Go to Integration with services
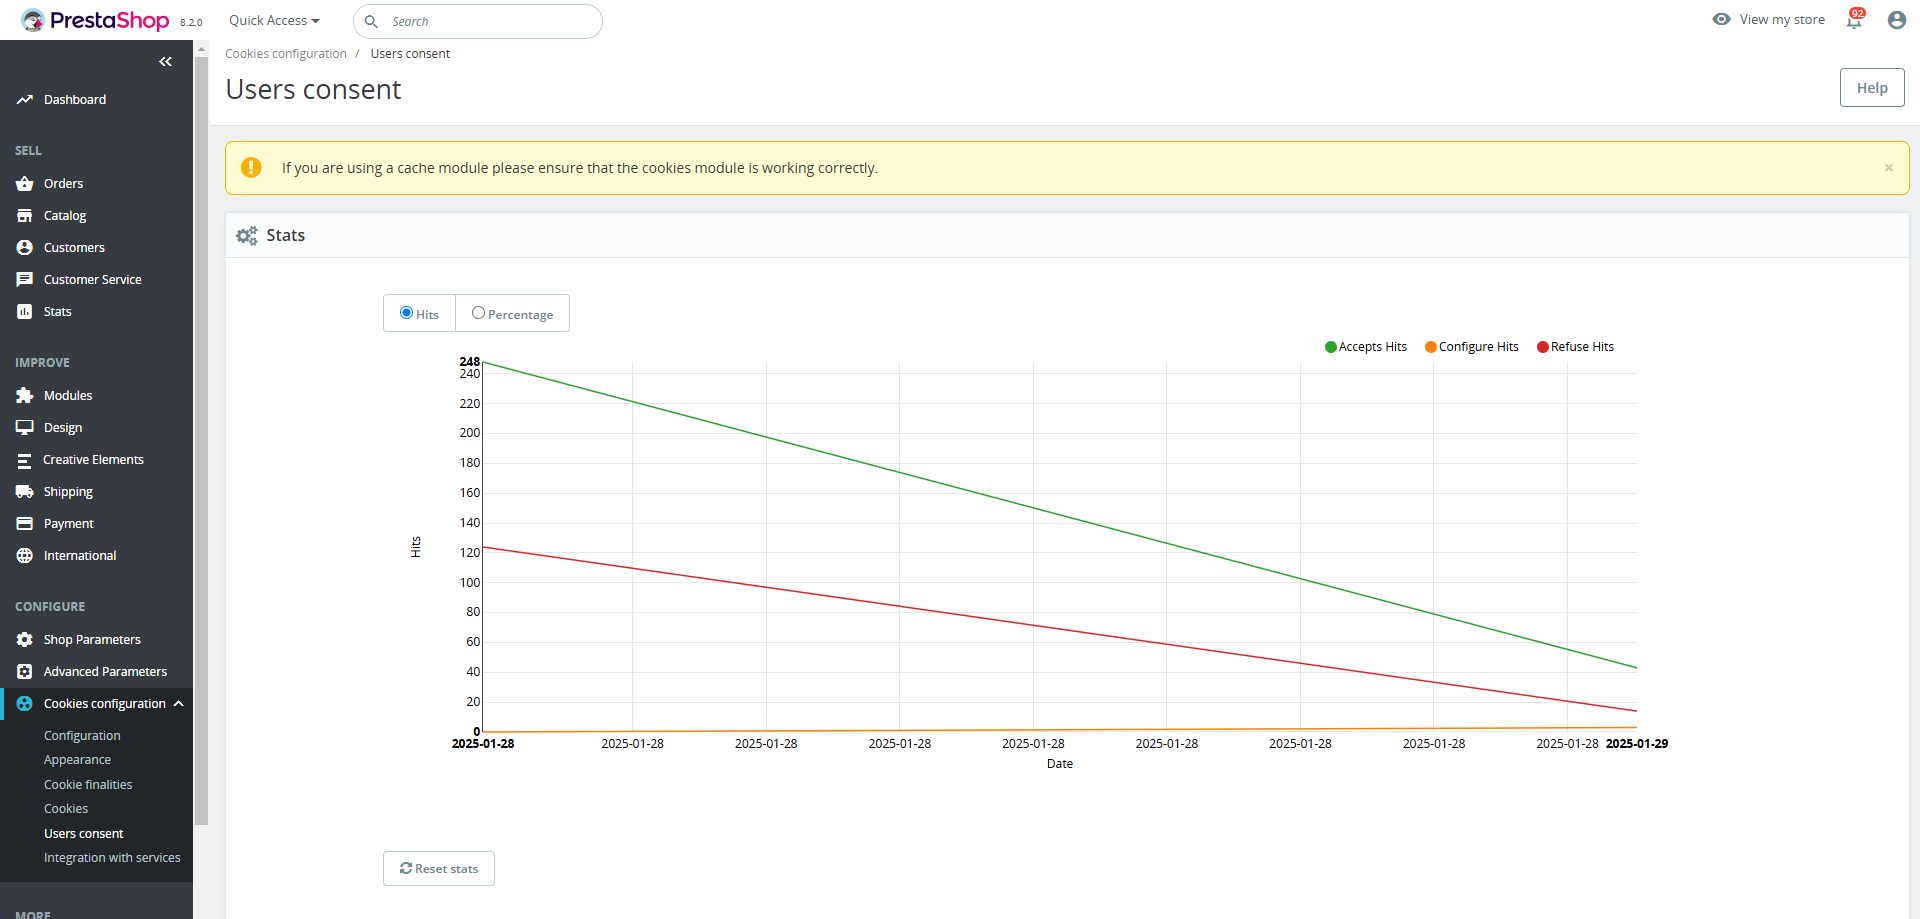This screenshot has width=1920, height=919. pyautogui.click(x=112, y=858)
